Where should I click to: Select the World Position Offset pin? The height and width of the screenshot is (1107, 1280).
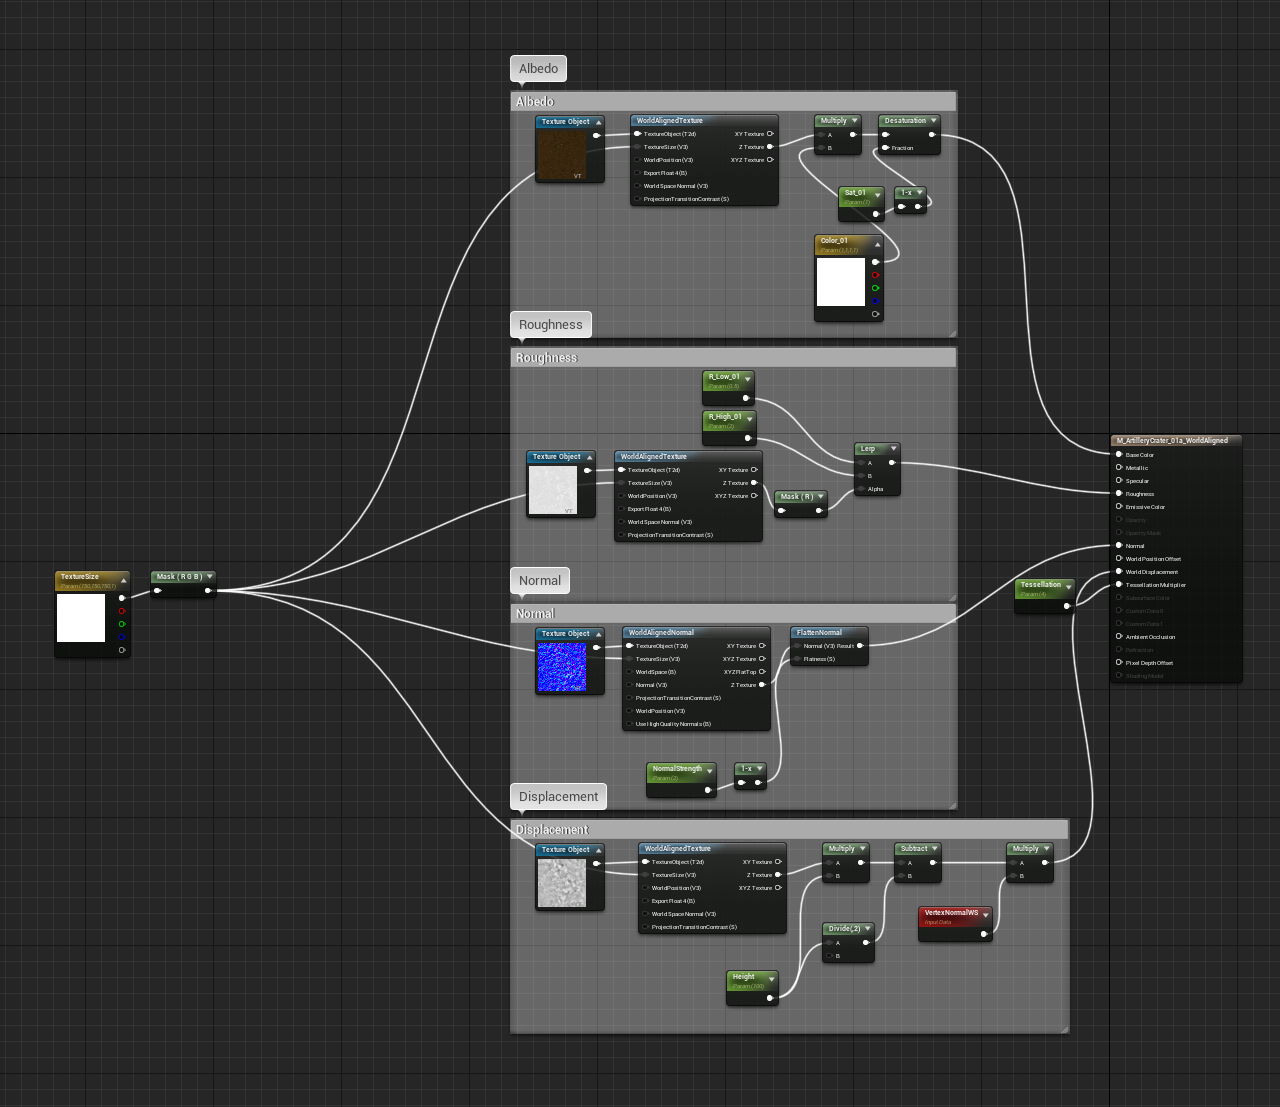[x=1119, y=558]
